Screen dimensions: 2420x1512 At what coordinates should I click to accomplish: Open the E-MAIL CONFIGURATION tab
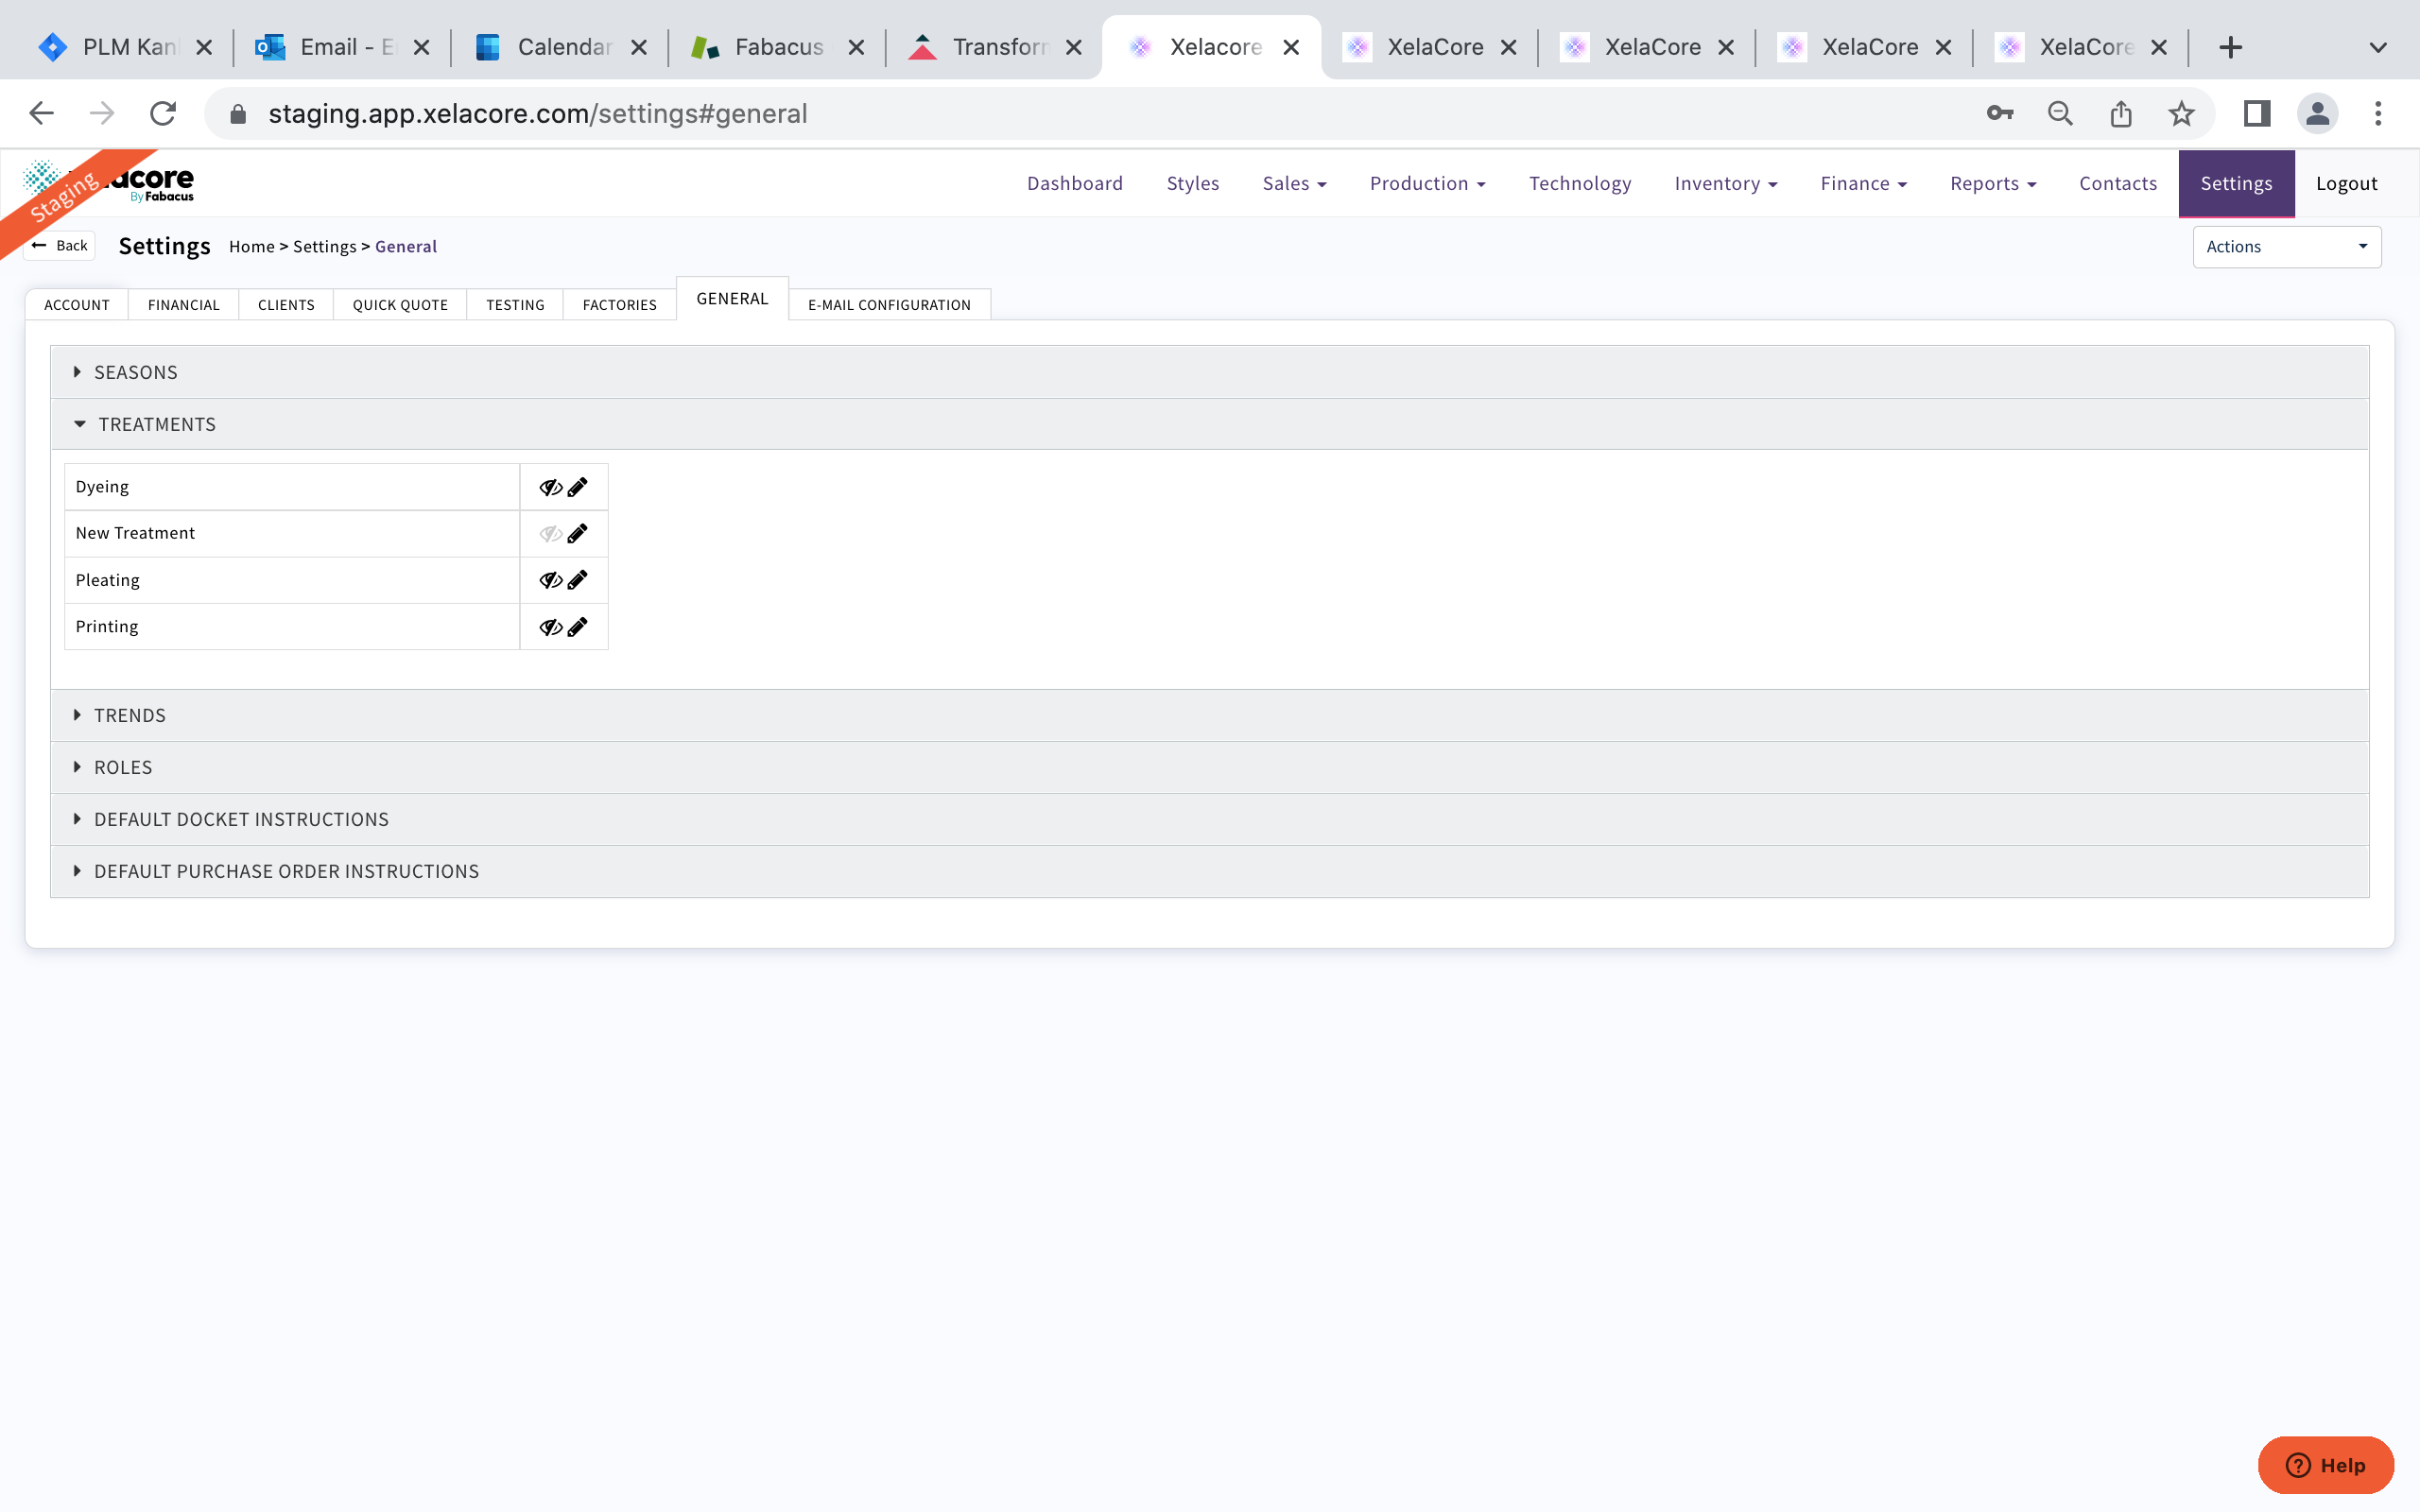click(889, 305)
